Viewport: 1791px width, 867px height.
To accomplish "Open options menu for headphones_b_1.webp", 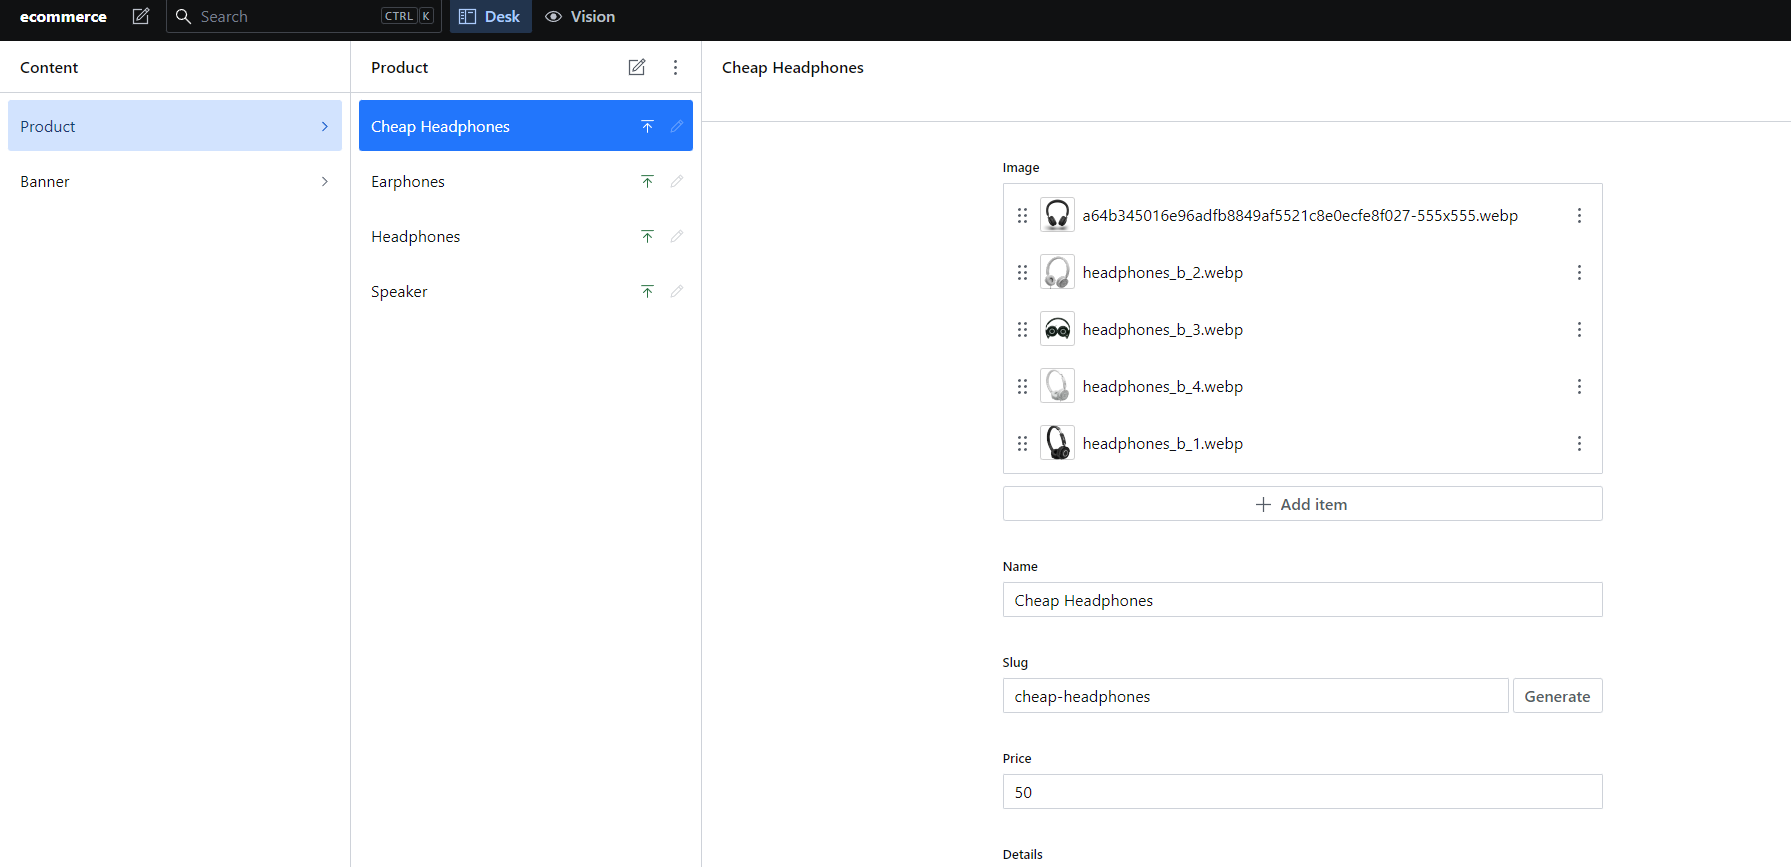I will click(1579, 443).
